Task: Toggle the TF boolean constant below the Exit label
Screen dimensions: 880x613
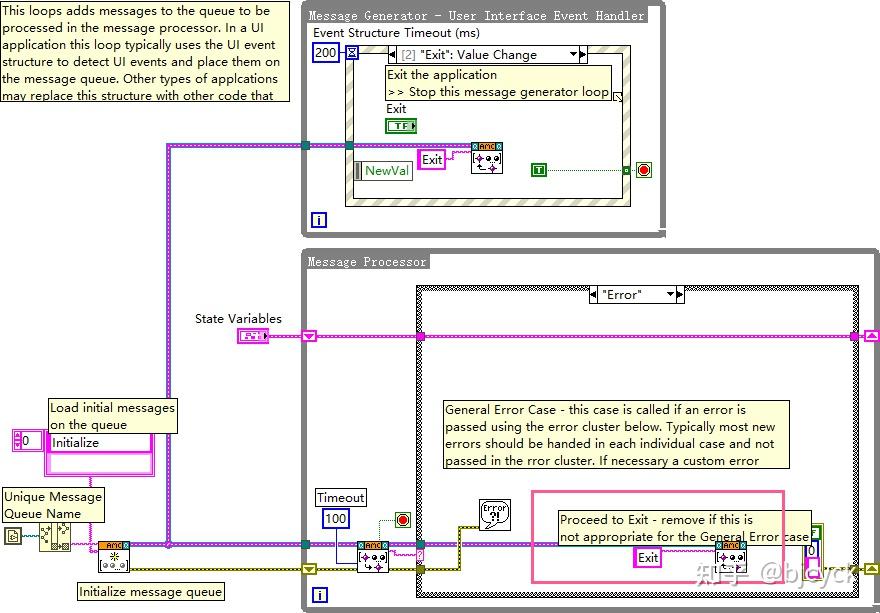Action: [400, 126]
